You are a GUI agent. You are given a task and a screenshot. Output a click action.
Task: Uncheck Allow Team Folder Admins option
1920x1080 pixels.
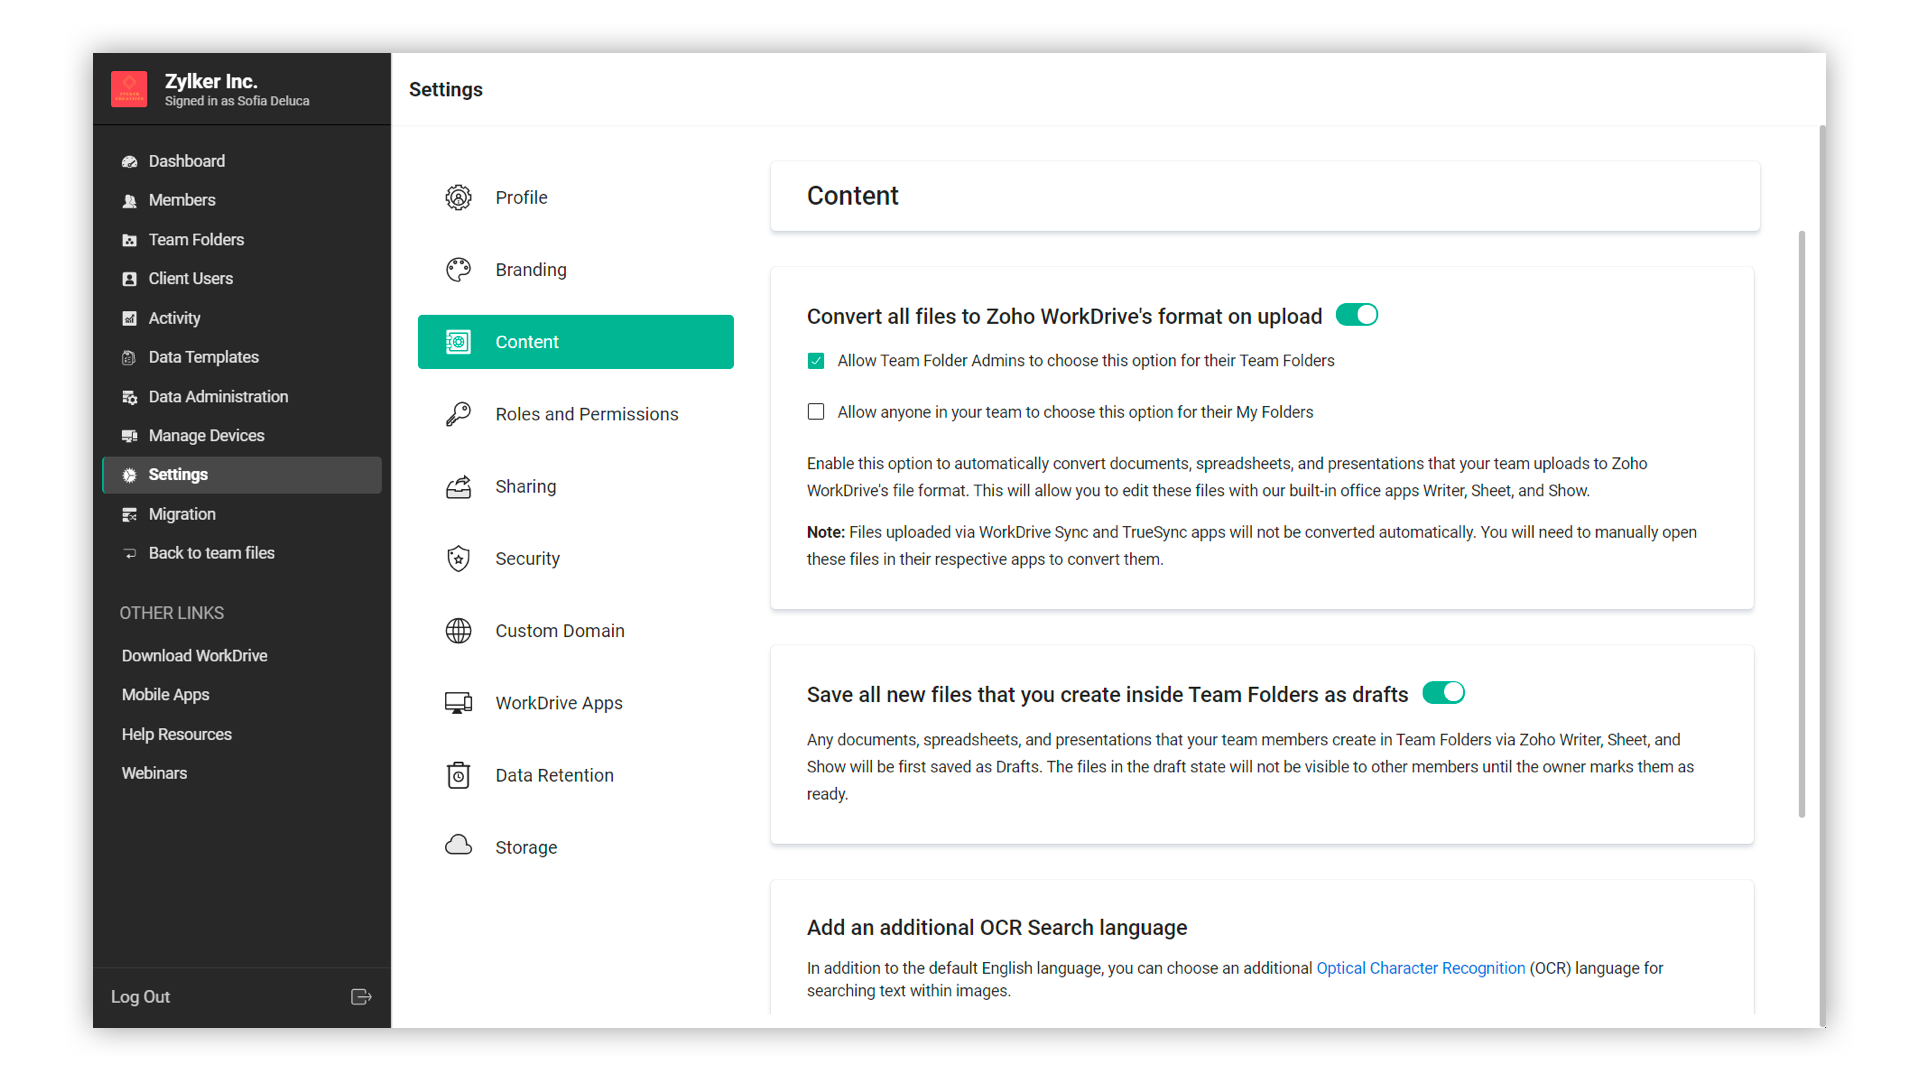click(x=816, y=361)
